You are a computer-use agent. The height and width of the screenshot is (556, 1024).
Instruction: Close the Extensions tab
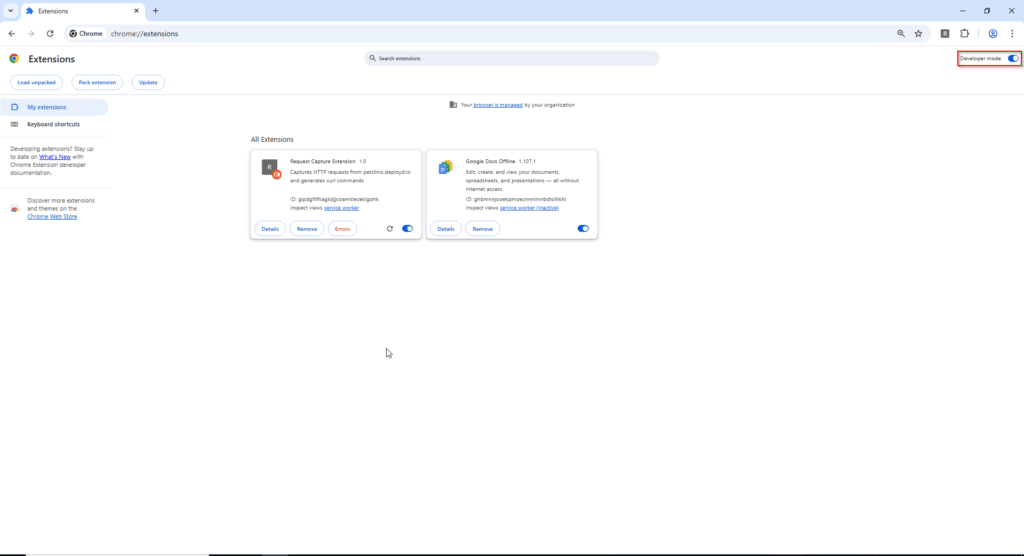coord(136,10)
